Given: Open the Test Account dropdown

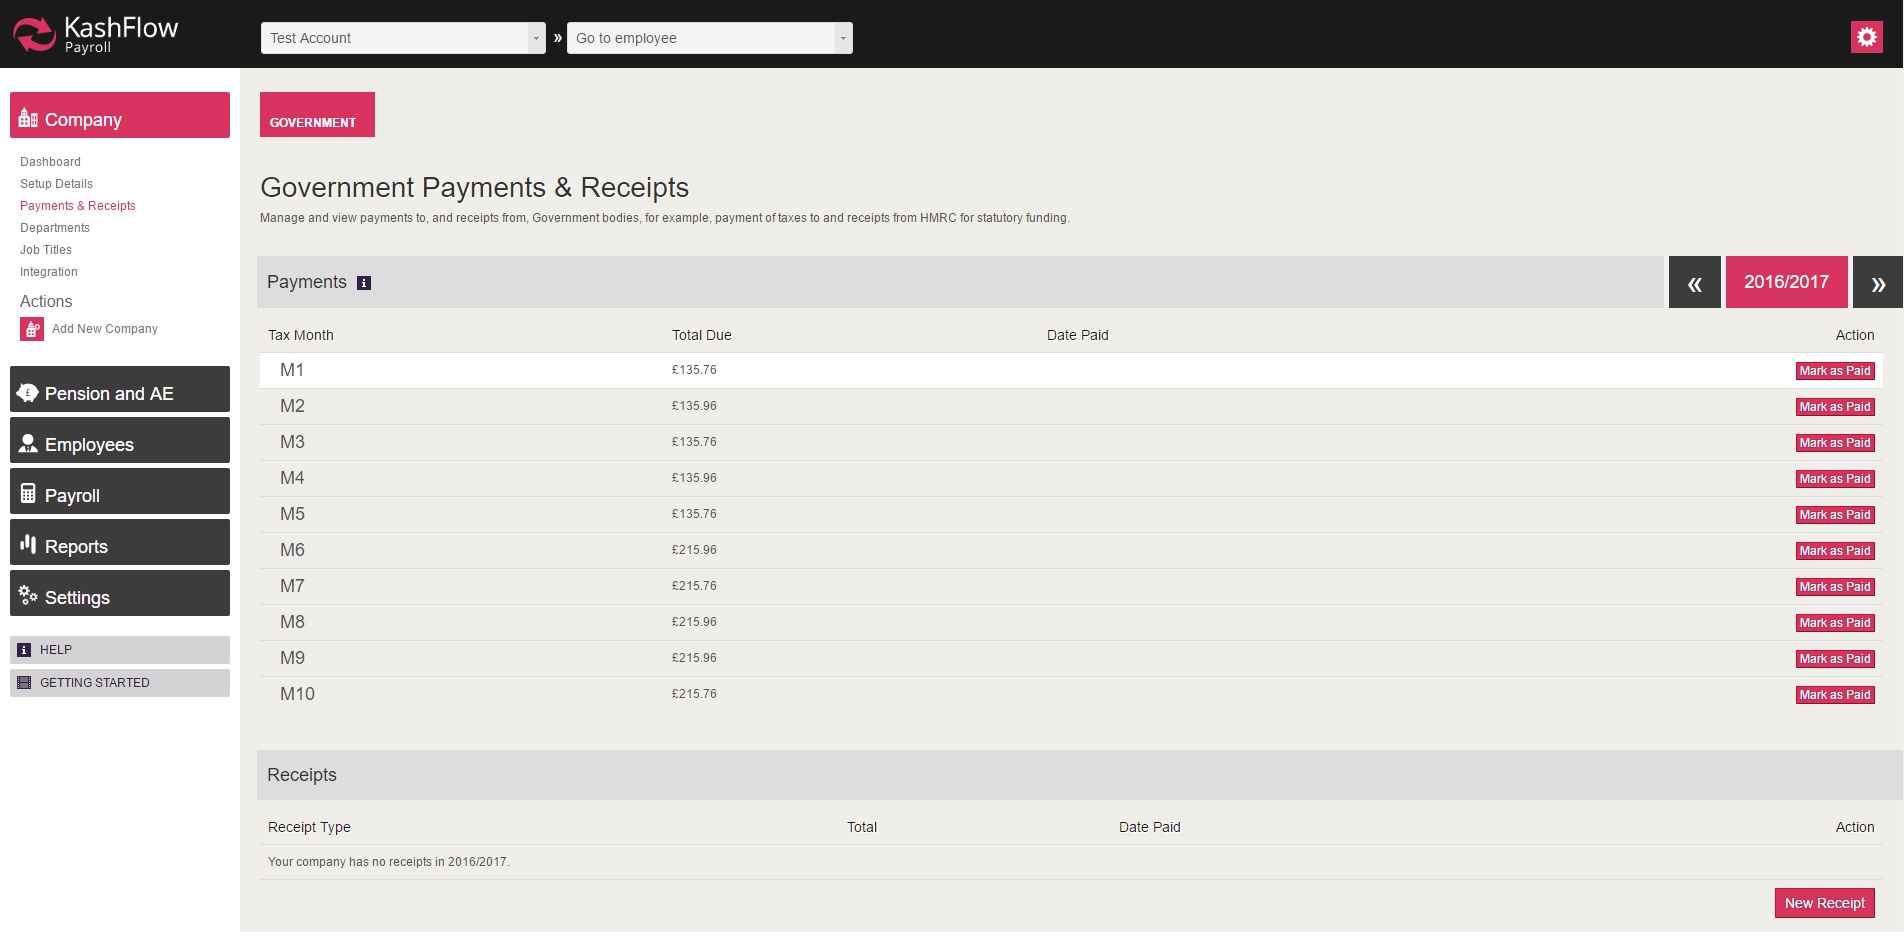Looking at the screenshot, I should [403, 38].
